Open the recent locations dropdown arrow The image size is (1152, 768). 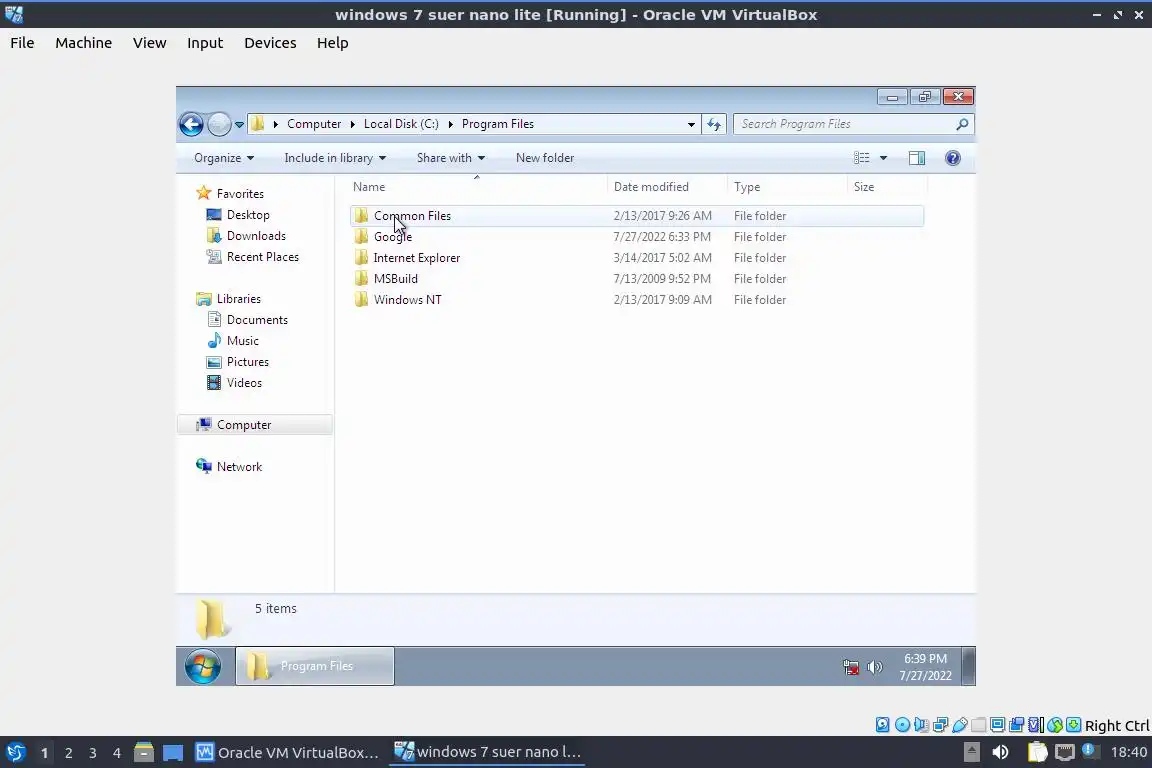[x=239, y=125]
